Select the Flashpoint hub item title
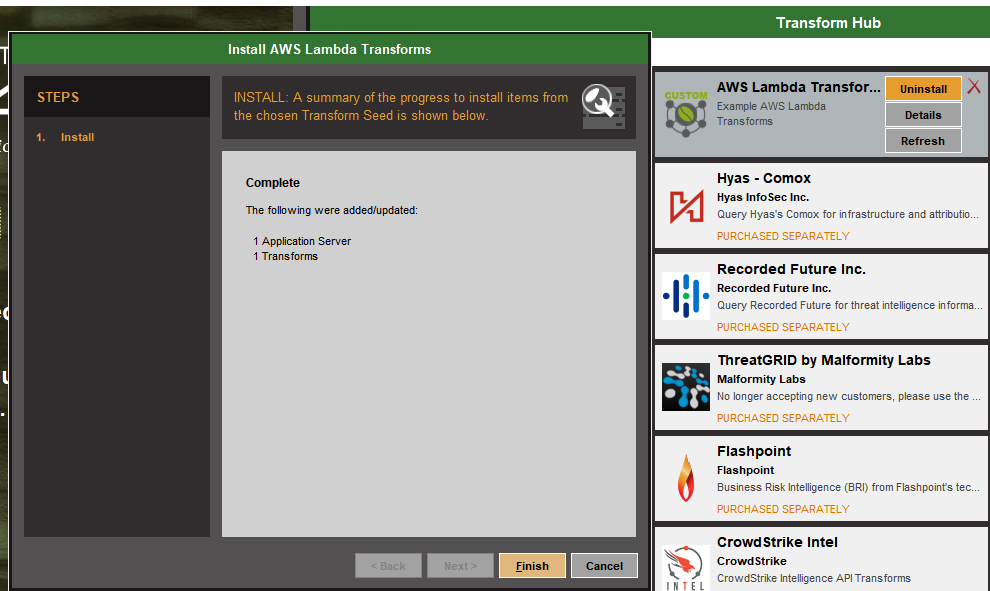990x591 pixels. click(x=754, y=451)
